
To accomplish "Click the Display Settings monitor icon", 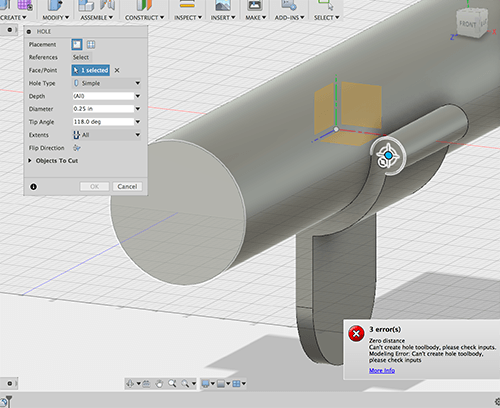I will pyautogui.click(x=205, y=384).
